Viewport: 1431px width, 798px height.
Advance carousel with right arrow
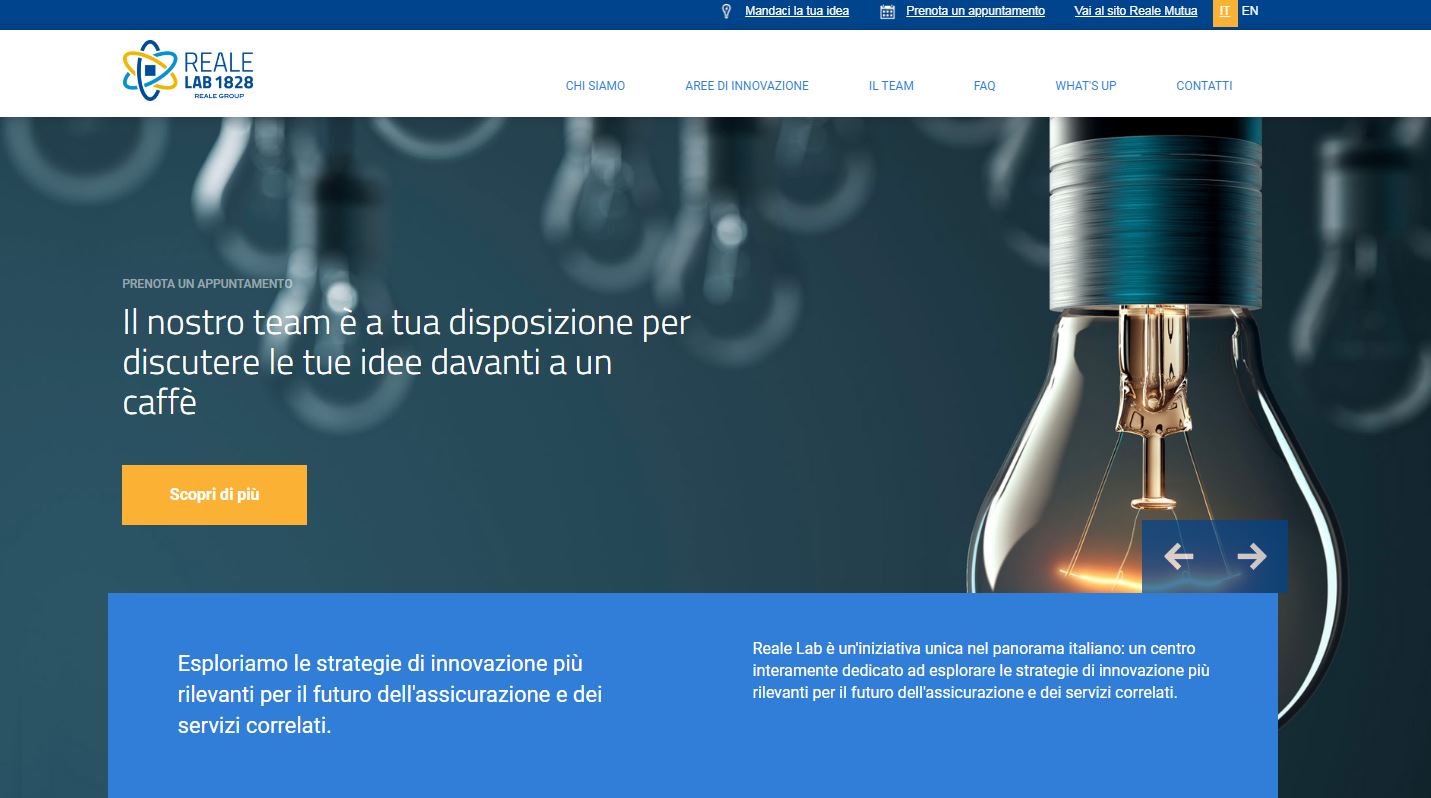pos(1251,556)
